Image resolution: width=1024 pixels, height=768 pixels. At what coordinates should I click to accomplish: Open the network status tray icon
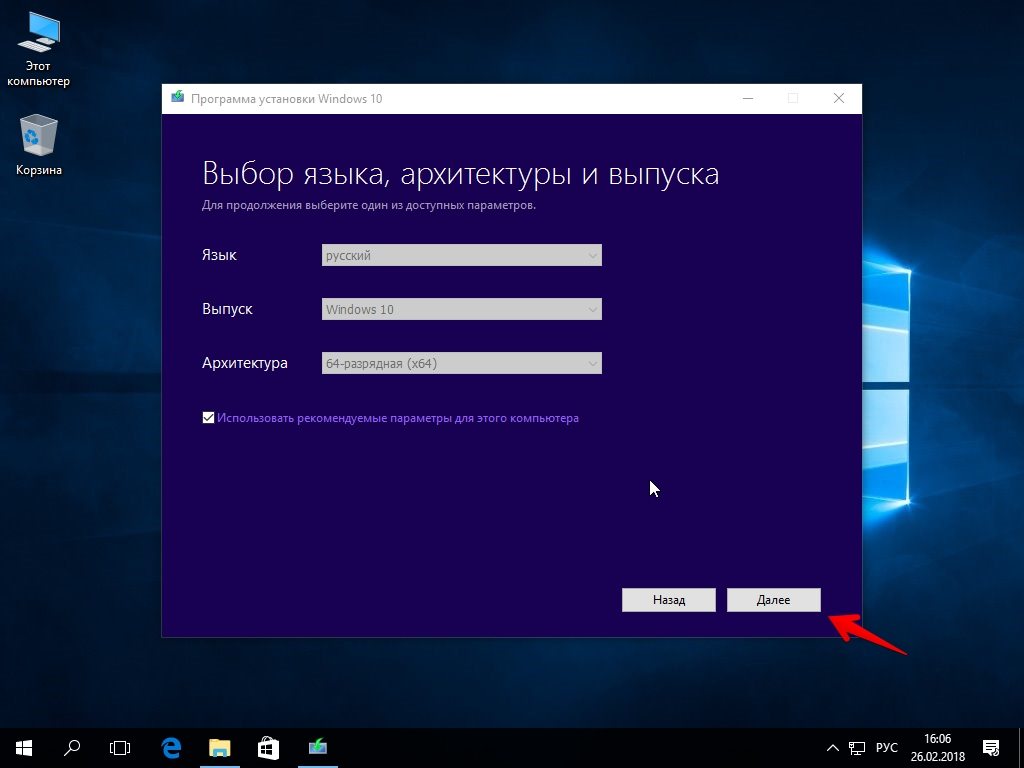click(x=857, y=748)
